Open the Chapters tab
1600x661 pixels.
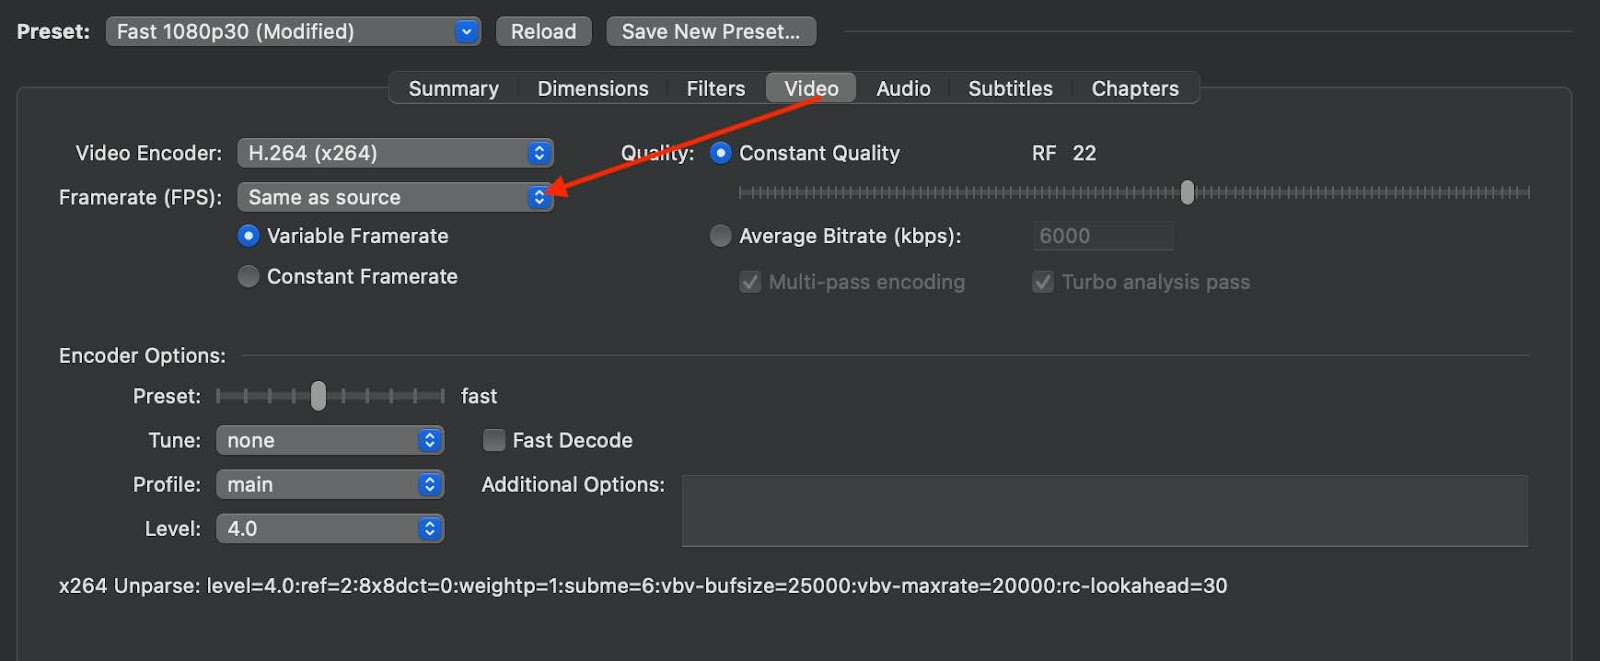[x=1135, y=89]
